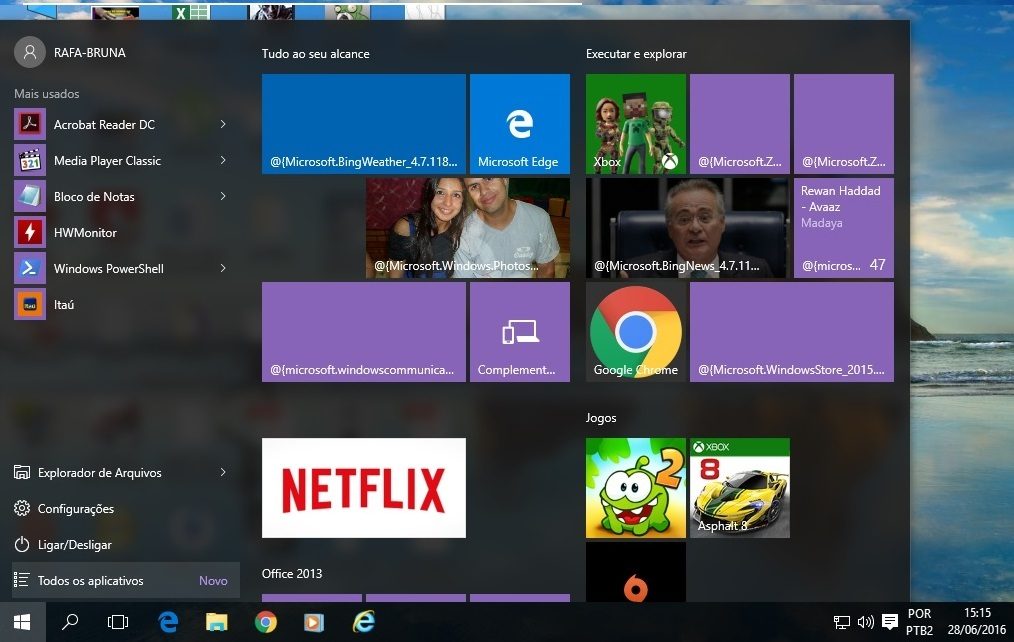Open the Microsoft Edge tile
The height and width of the screenshot is (642, 1014).
coord(520,124)
